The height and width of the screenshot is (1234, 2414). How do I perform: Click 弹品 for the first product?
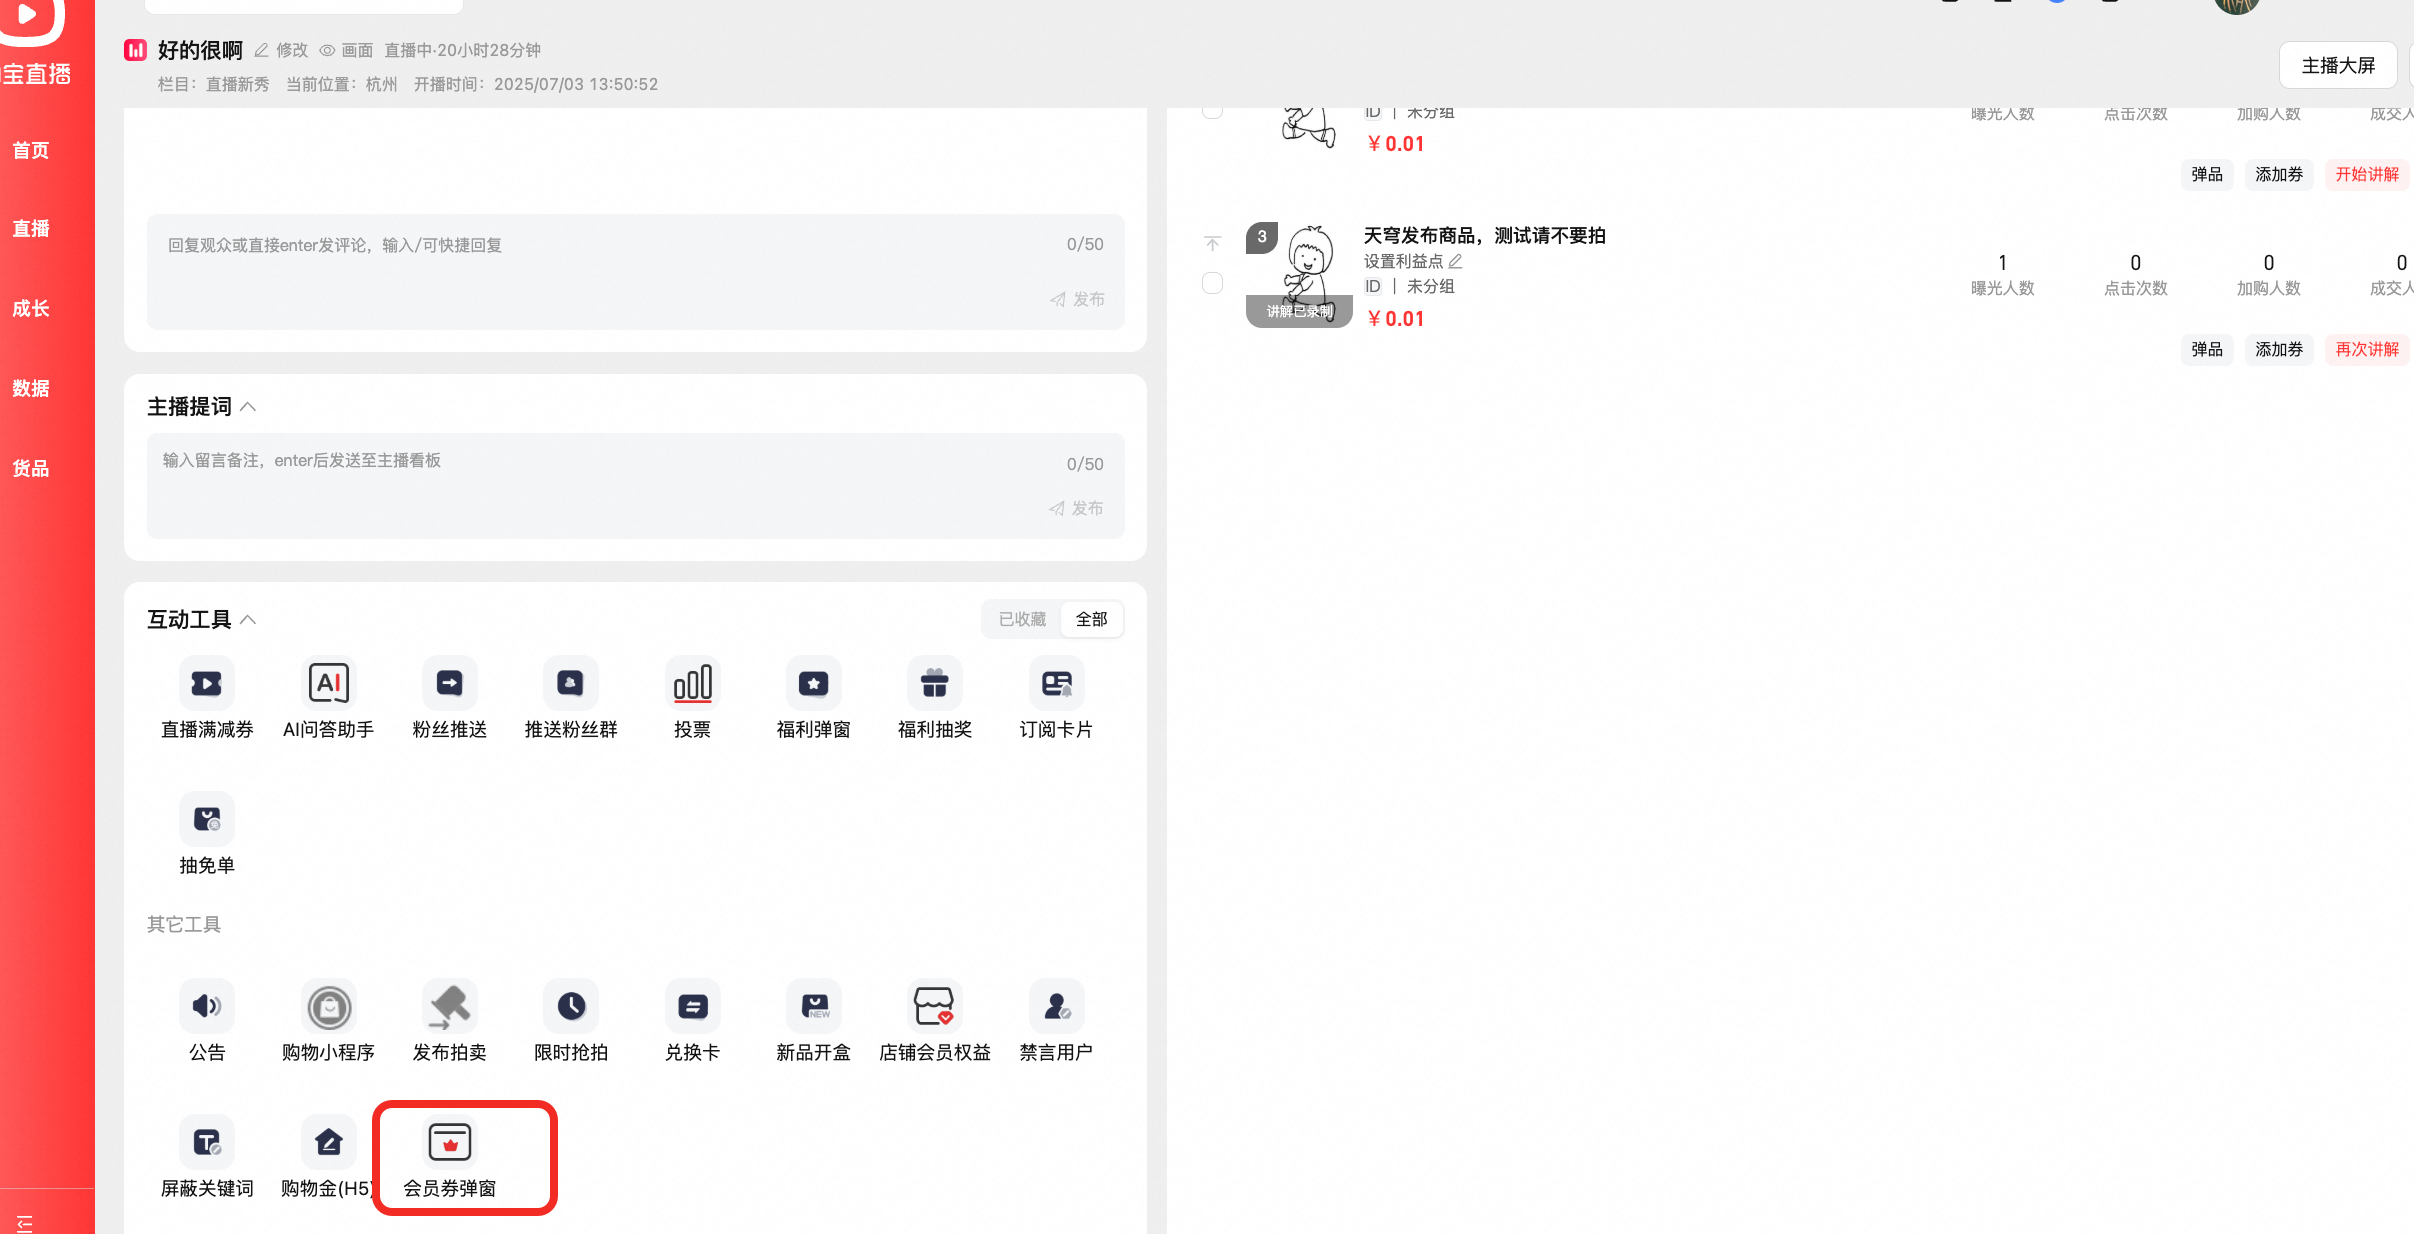pos(2207,174)
